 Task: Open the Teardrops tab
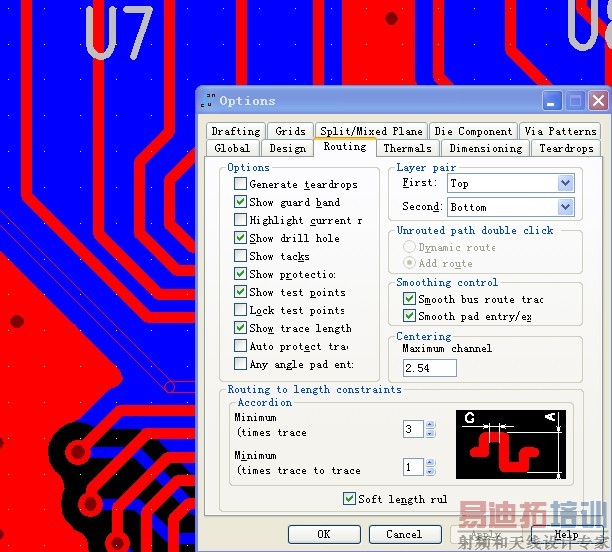[x=566, y=148]
